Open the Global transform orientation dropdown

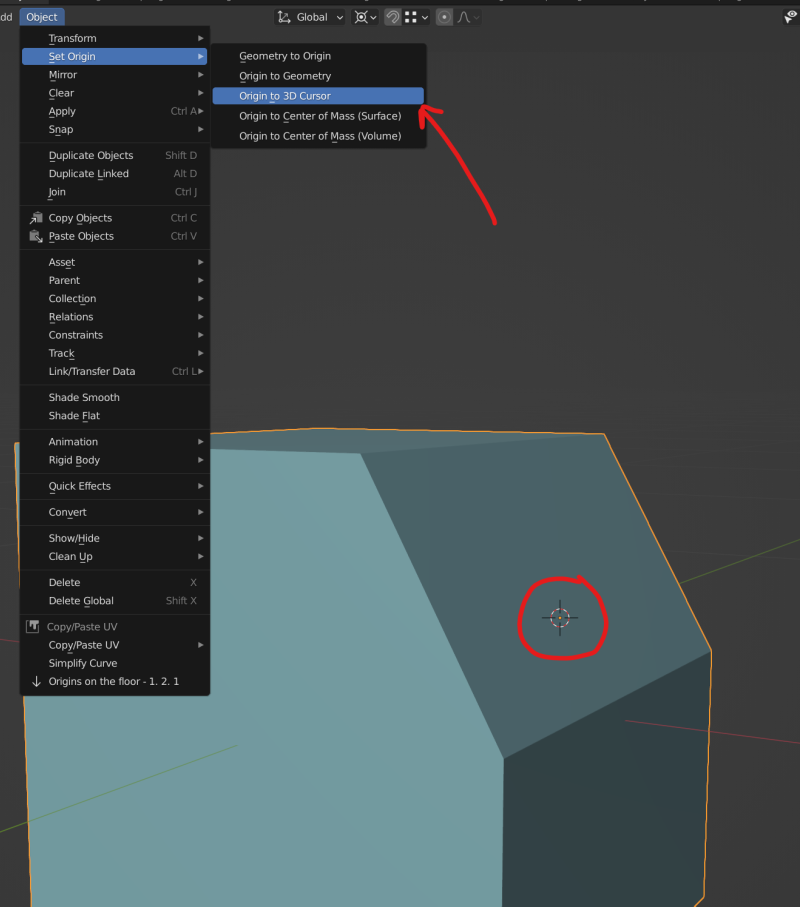click(310, 17)
